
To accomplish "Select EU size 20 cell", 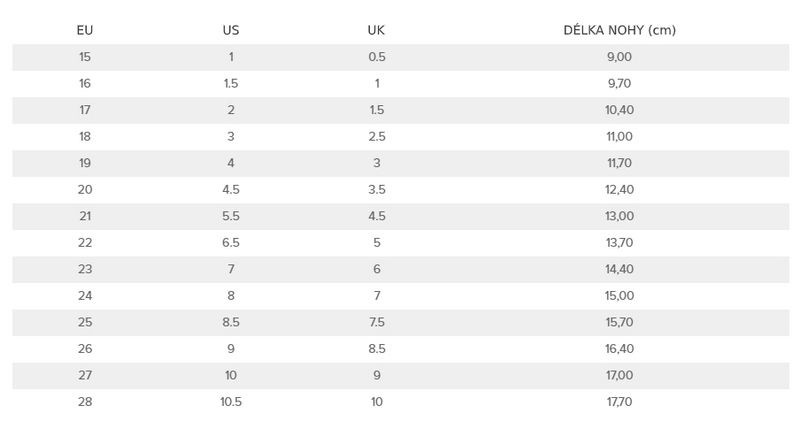I will click(85, 189).
